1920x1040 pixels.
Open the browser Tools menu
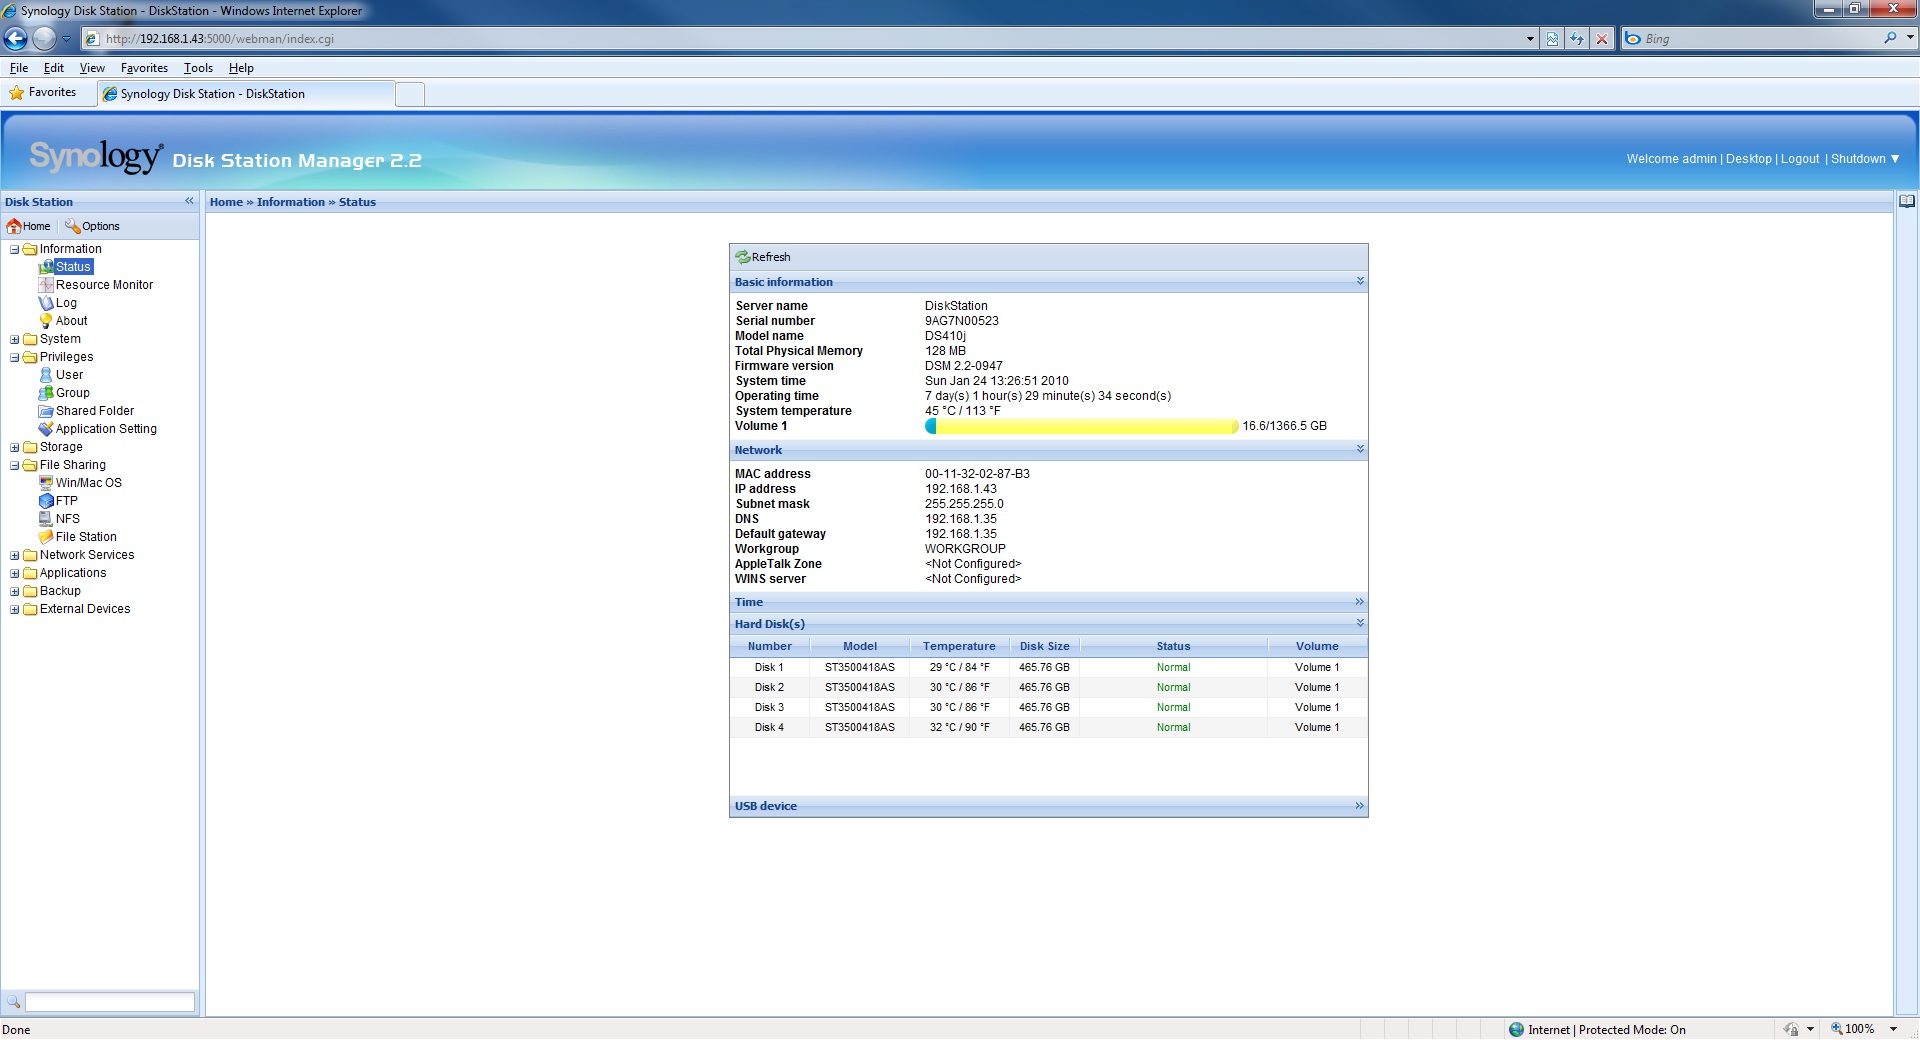pyautogui.click(x=198, y=68)
